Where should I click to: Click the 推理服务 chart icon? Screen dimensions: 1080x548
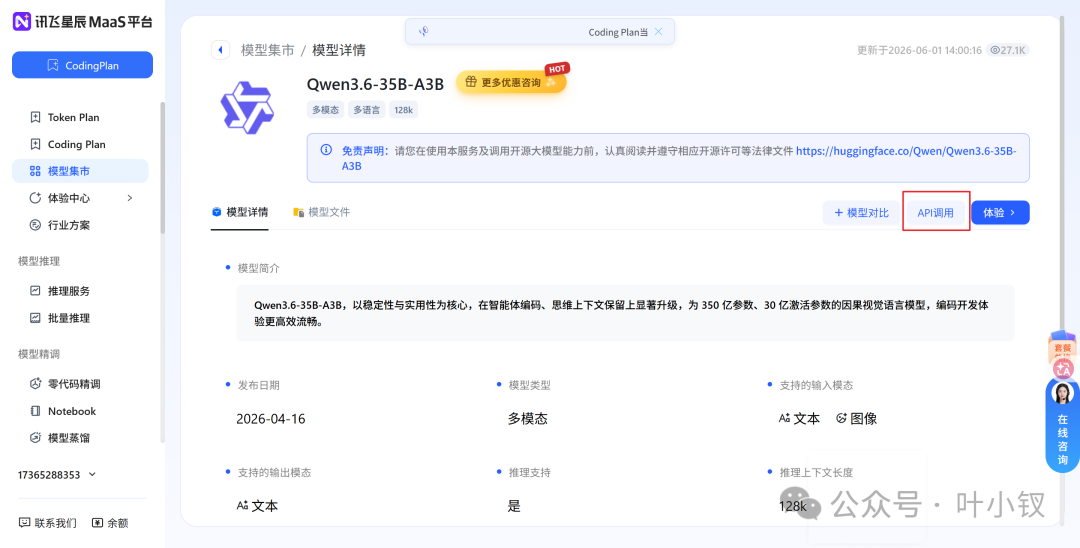[x=35, y=291]
